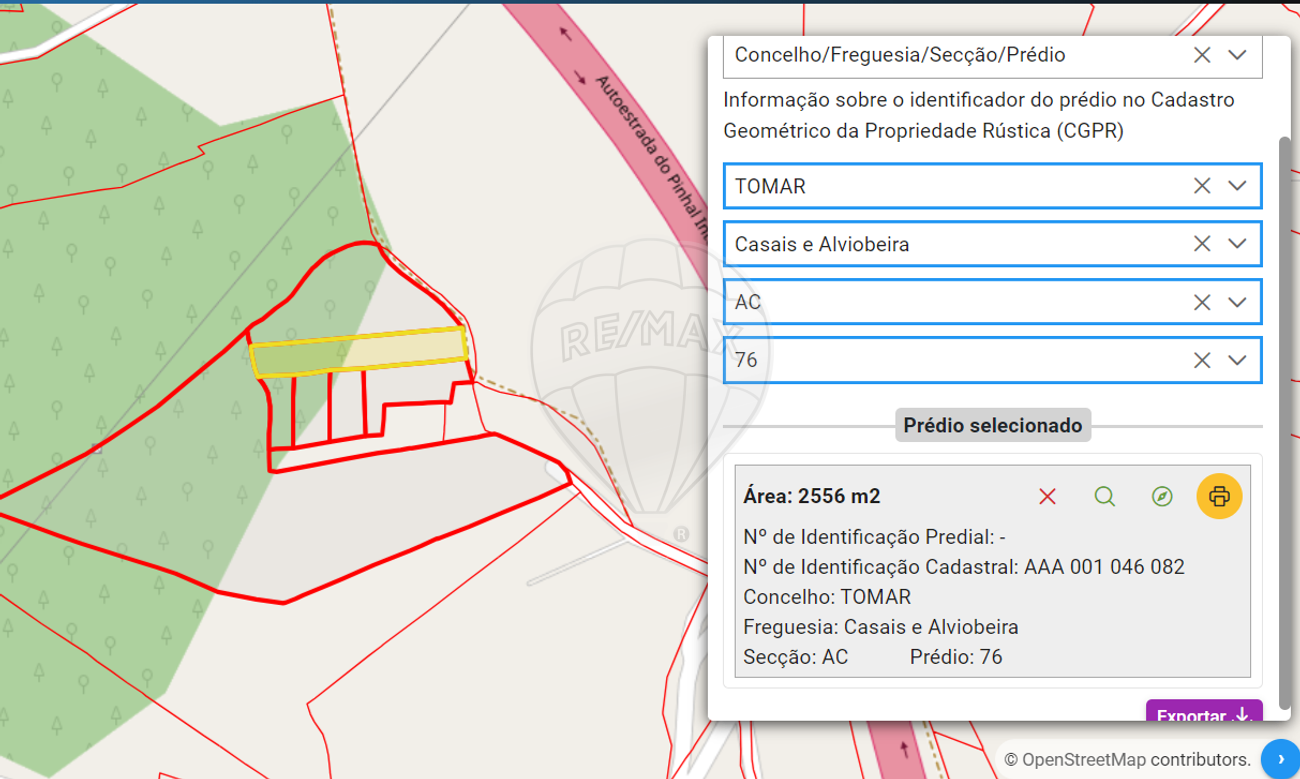Click the 'Concelho: TOMAR' text
The image size is (1300, 779).
(827, 597)
